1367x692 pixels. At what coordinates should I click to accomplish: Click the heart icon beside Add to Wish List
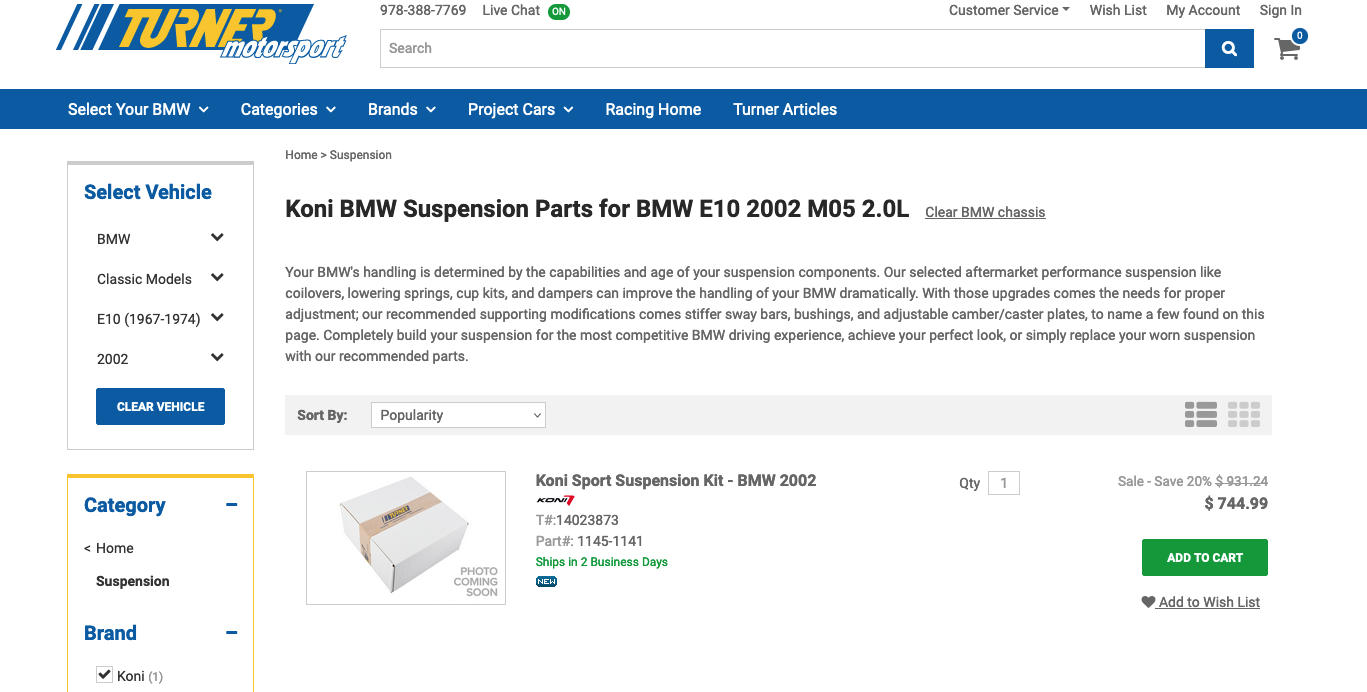point(1147,601)
